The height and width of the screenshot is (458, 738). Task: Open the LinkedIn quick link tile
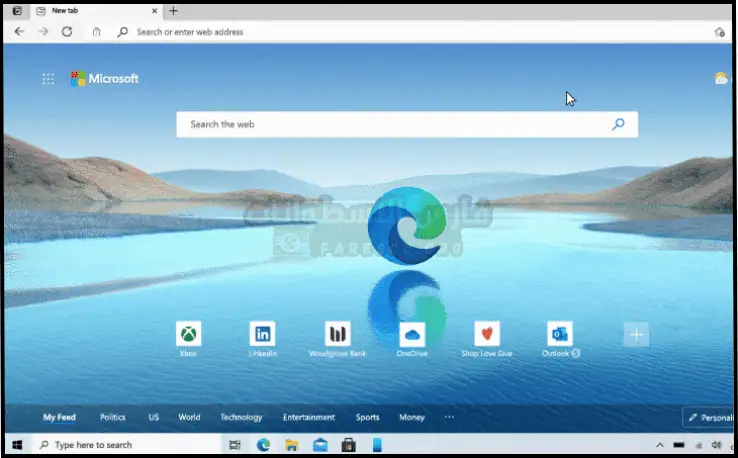[262, 335]
